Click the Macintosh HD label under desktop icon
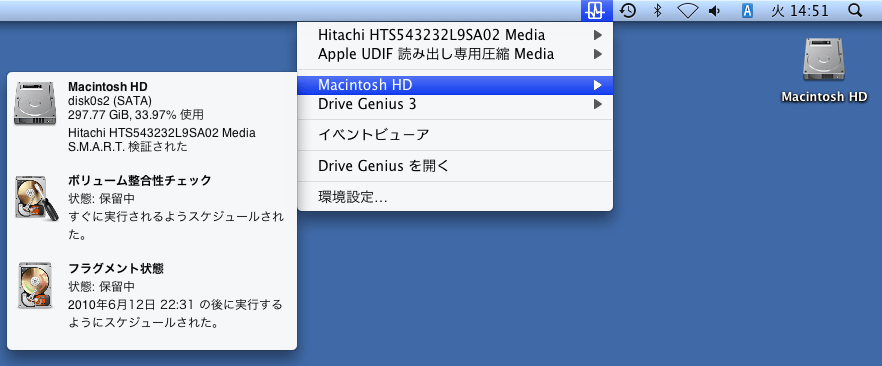Image resolution: width=882 pixels, height=366 pixels. (824, 97)
